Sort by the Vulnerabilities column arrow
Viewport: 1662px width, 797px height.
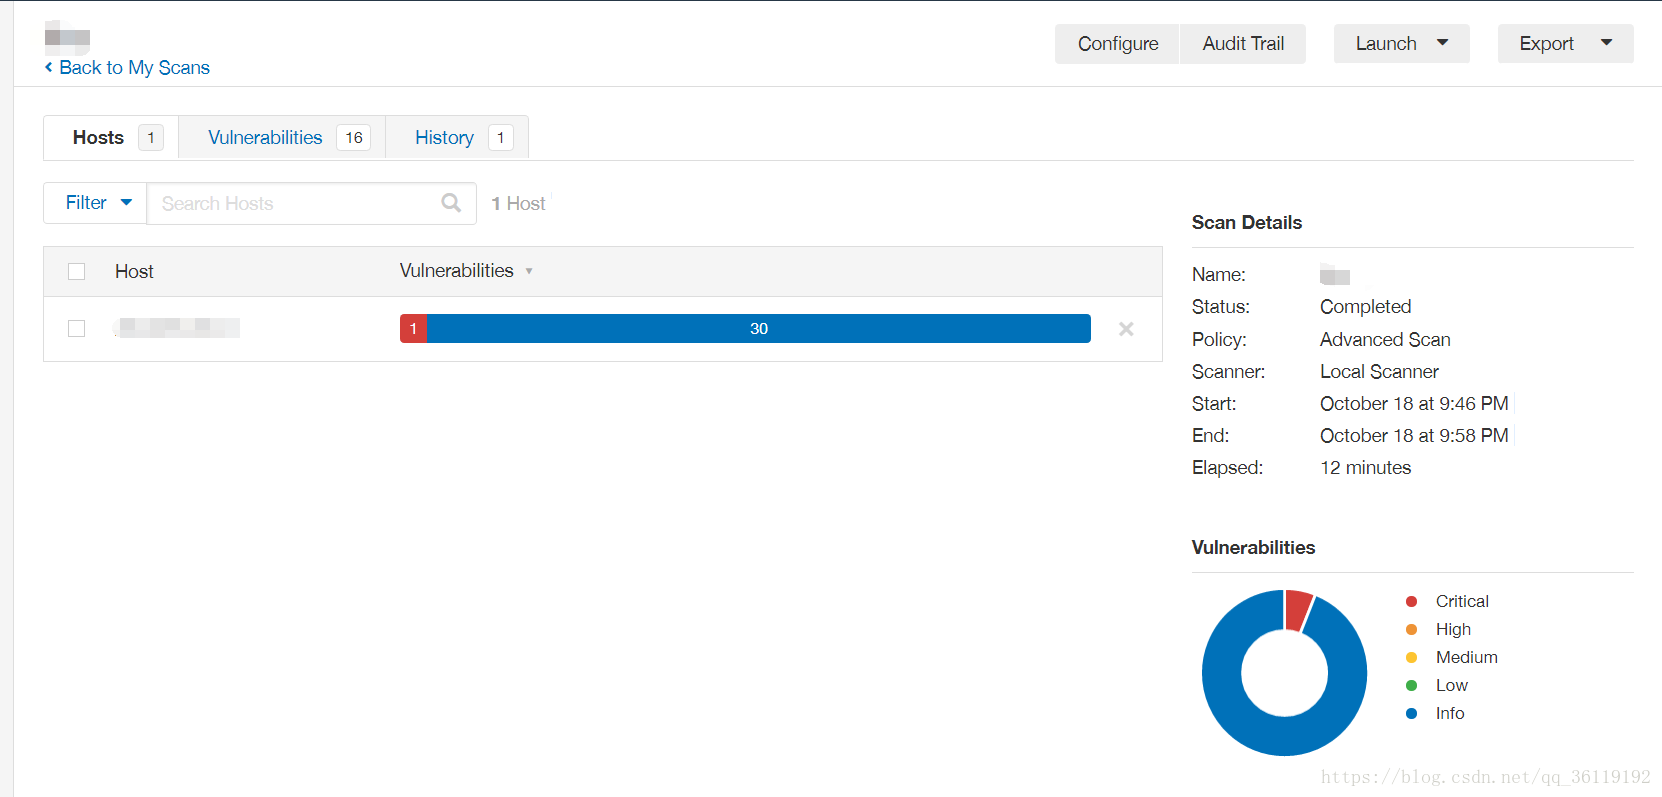529,271
